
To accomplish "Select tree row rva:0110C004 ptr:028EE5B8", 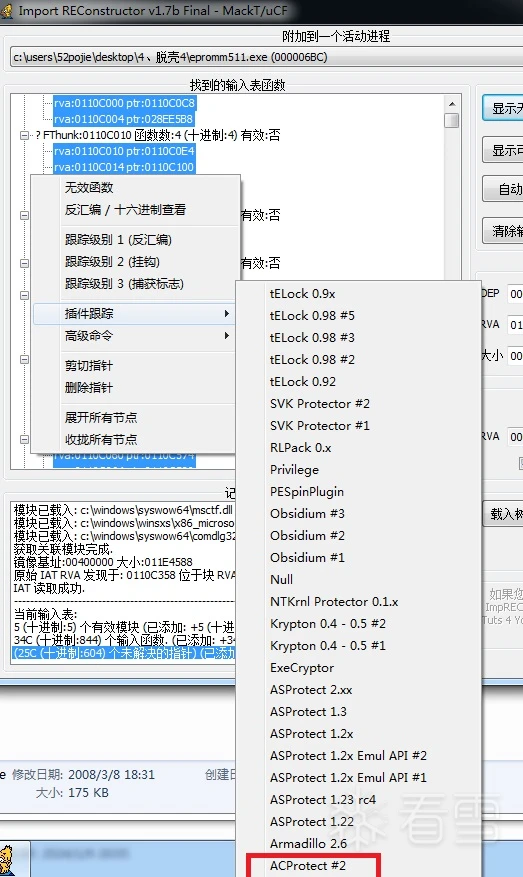I will click(x=124, y=119).
